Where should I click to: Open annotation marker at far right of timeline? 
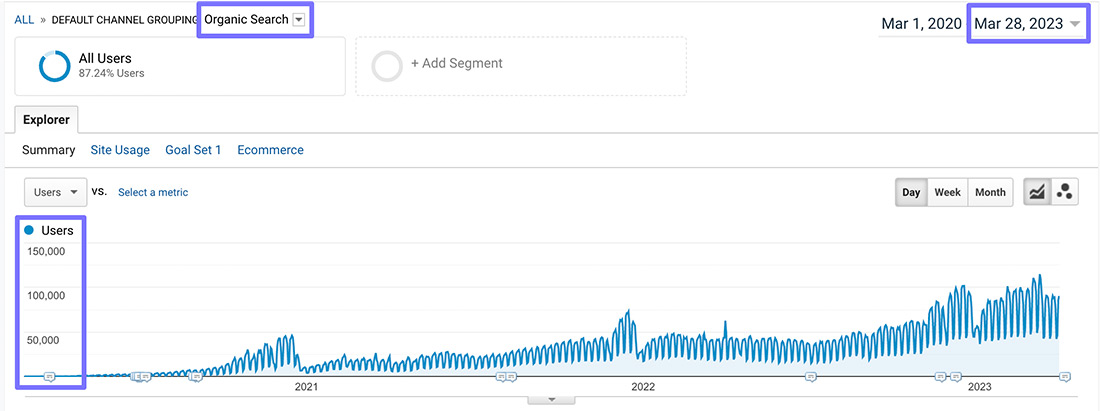1065,377
